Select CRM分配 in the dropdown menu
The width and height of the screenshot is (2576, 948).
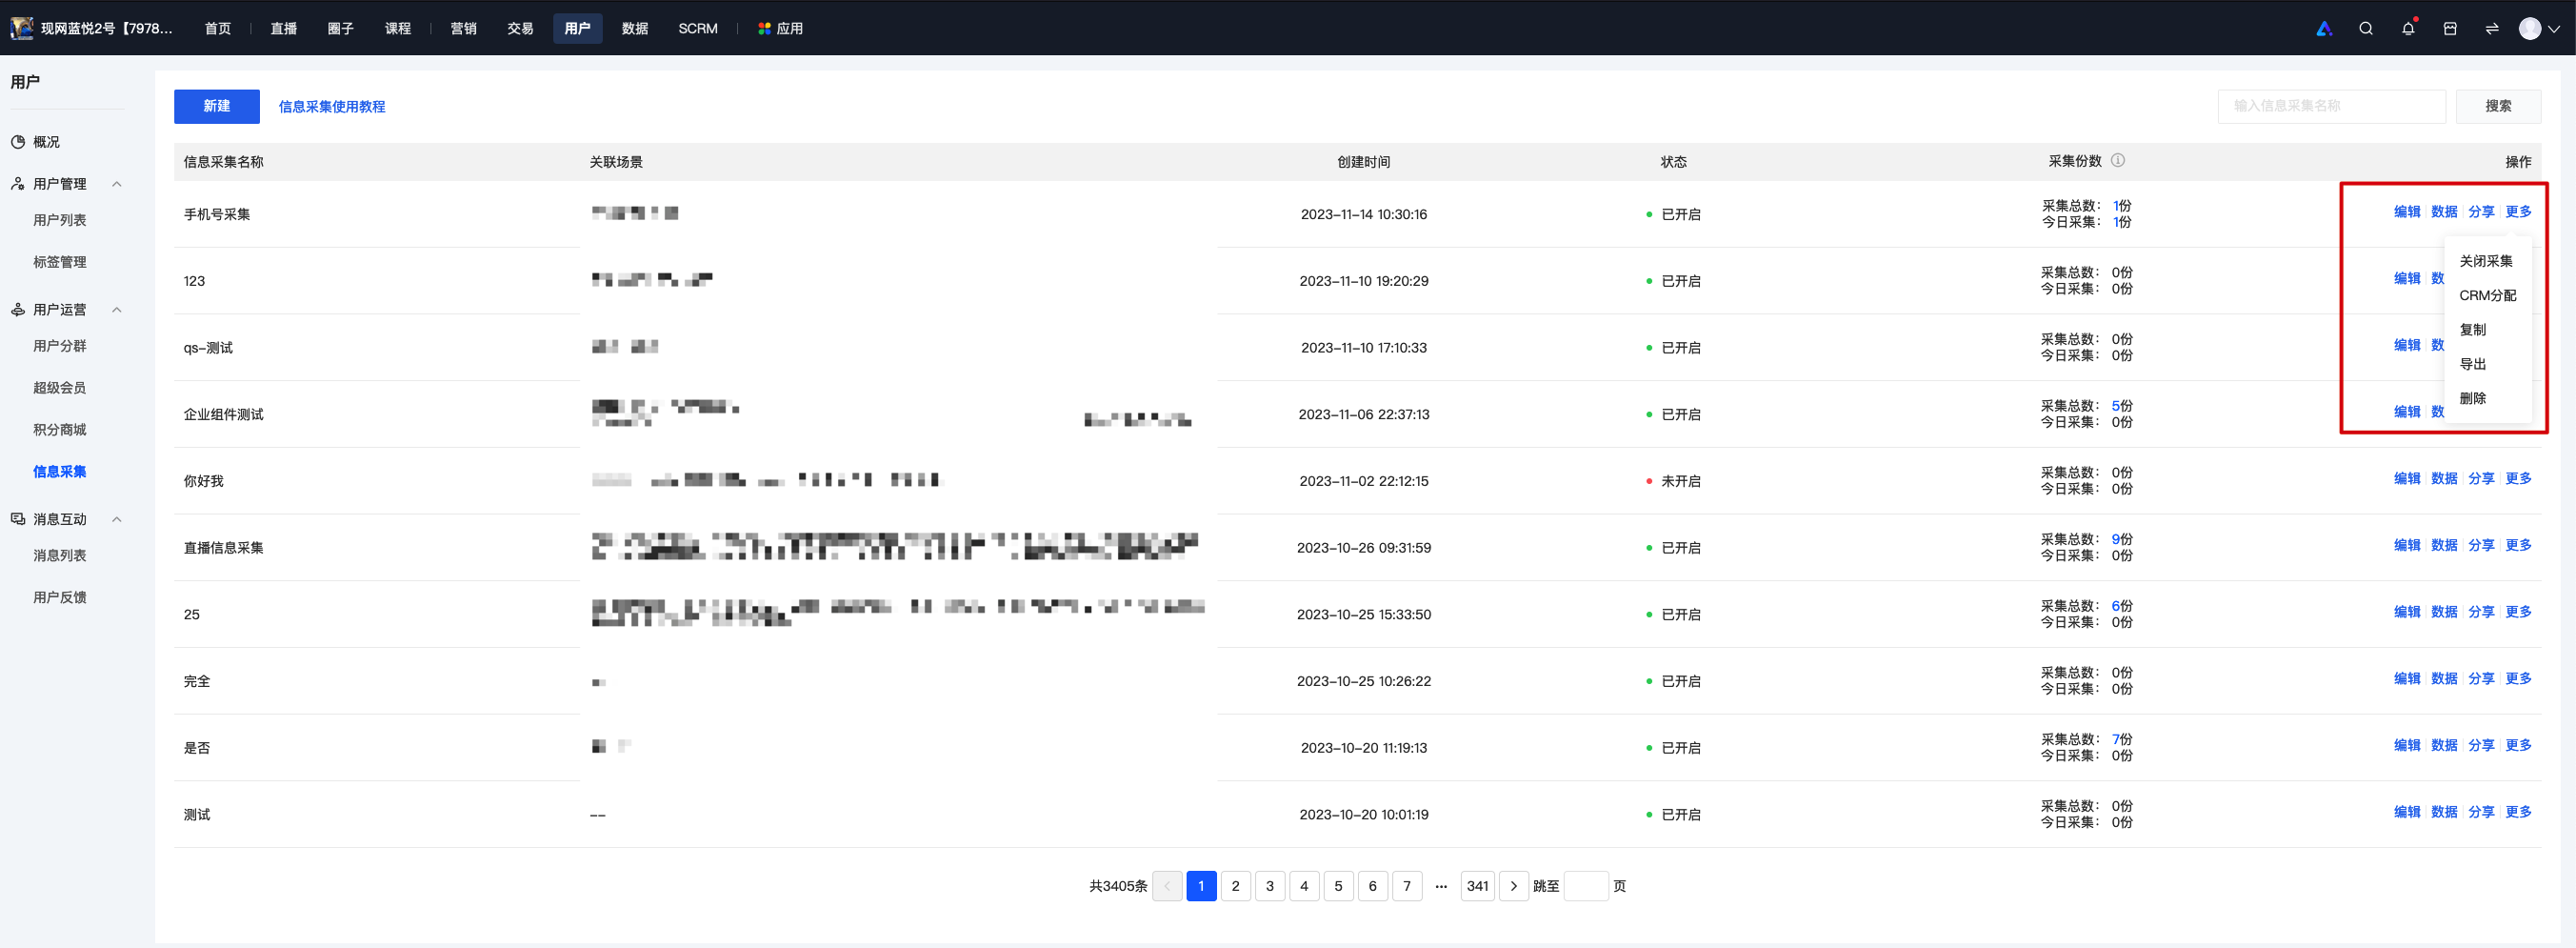coord(2487,295)
